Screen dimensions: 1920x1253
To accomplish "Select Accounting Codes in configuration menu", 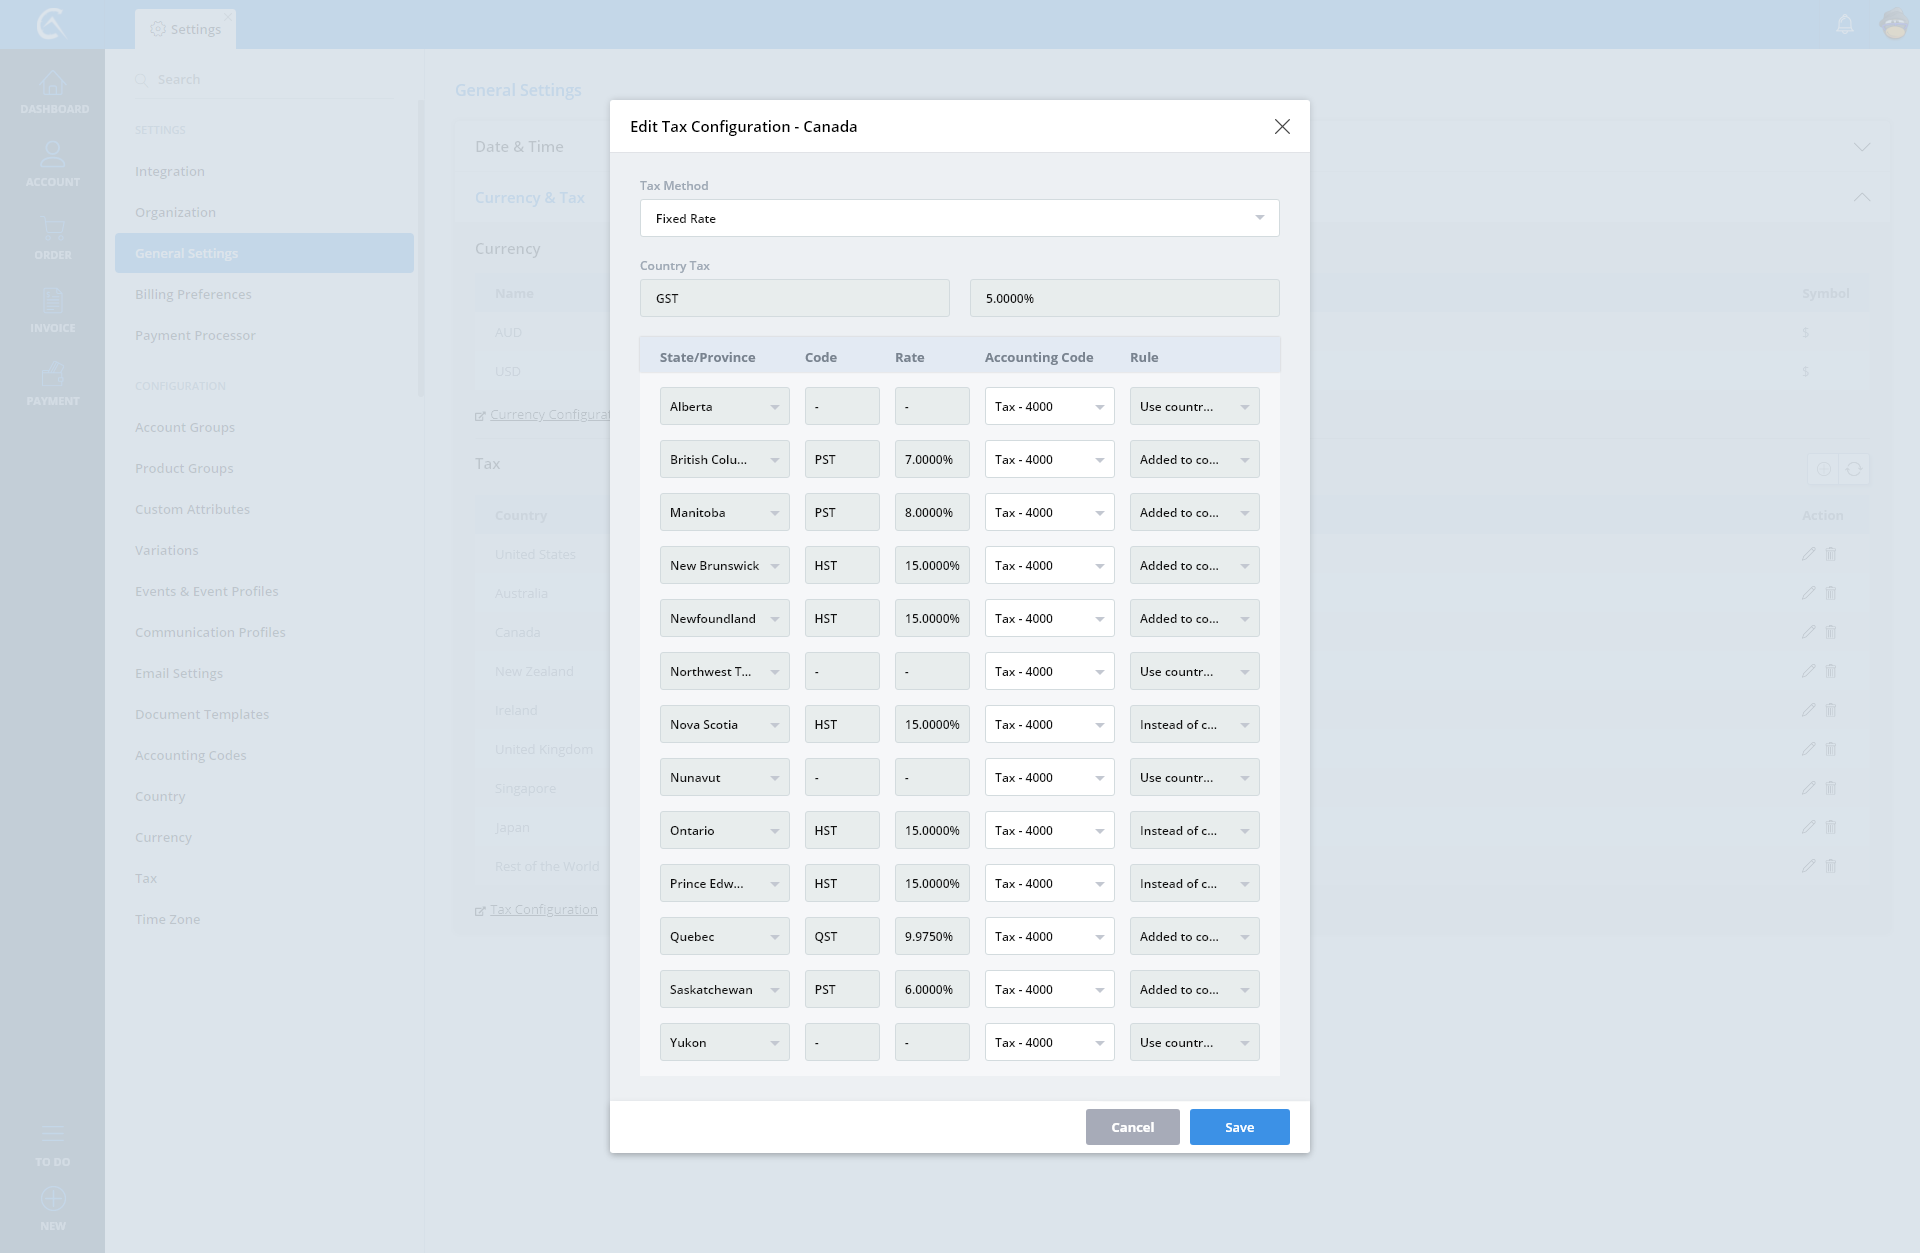I will pyautogui.click(x=190, y=755).
